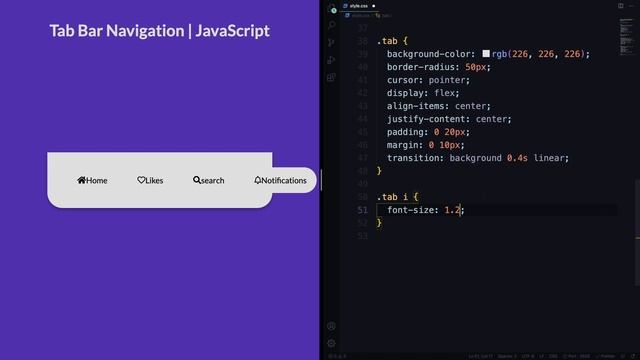Select the search tab label

pyautogui.click(x=212, y=180)
